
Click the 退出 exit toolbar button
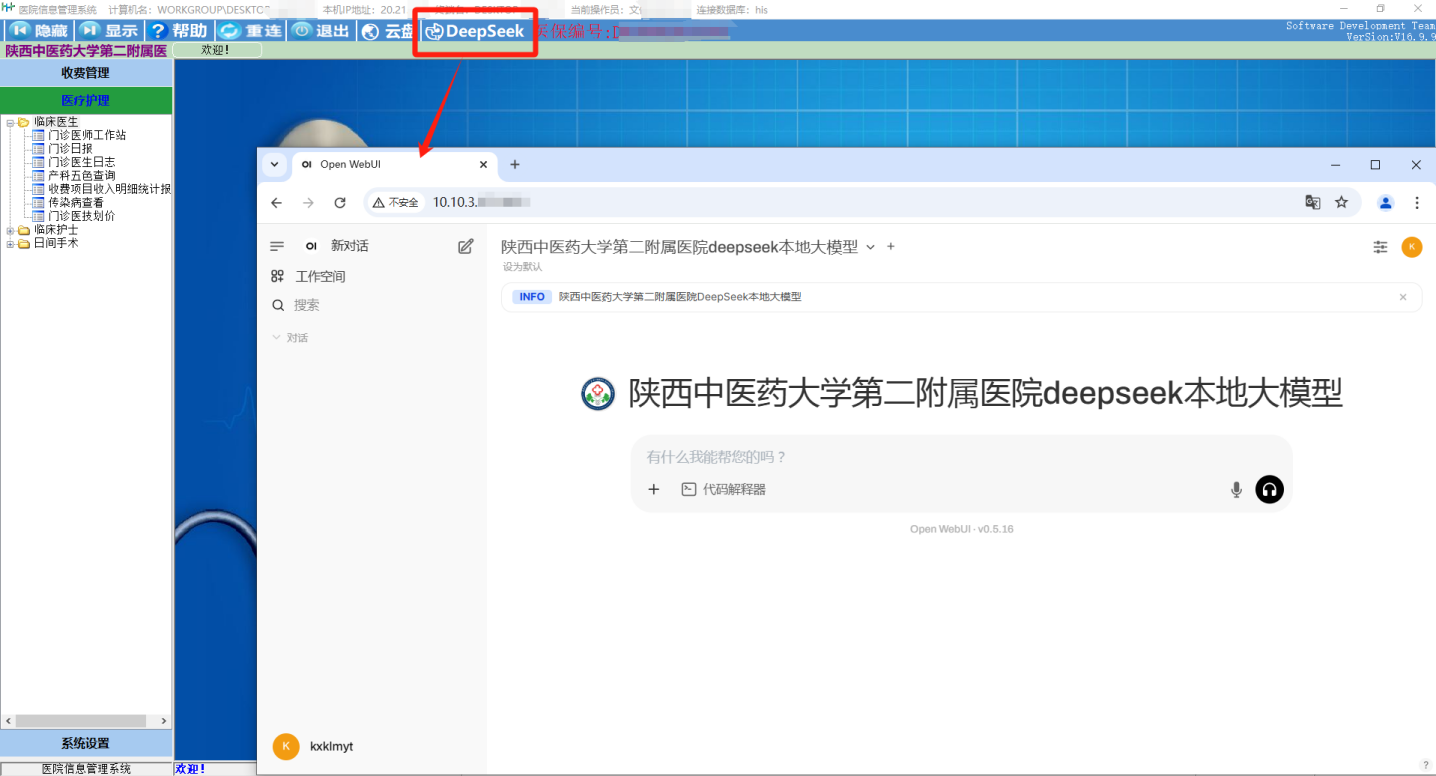[320, 31]
